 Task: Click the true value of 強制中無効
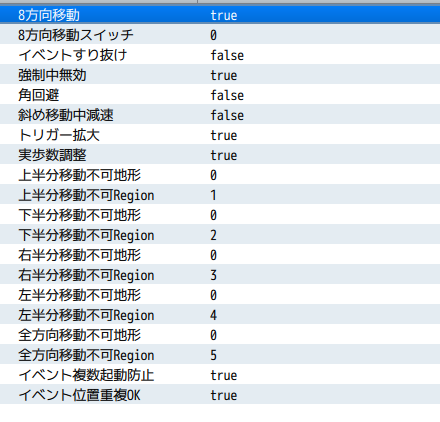224,75
